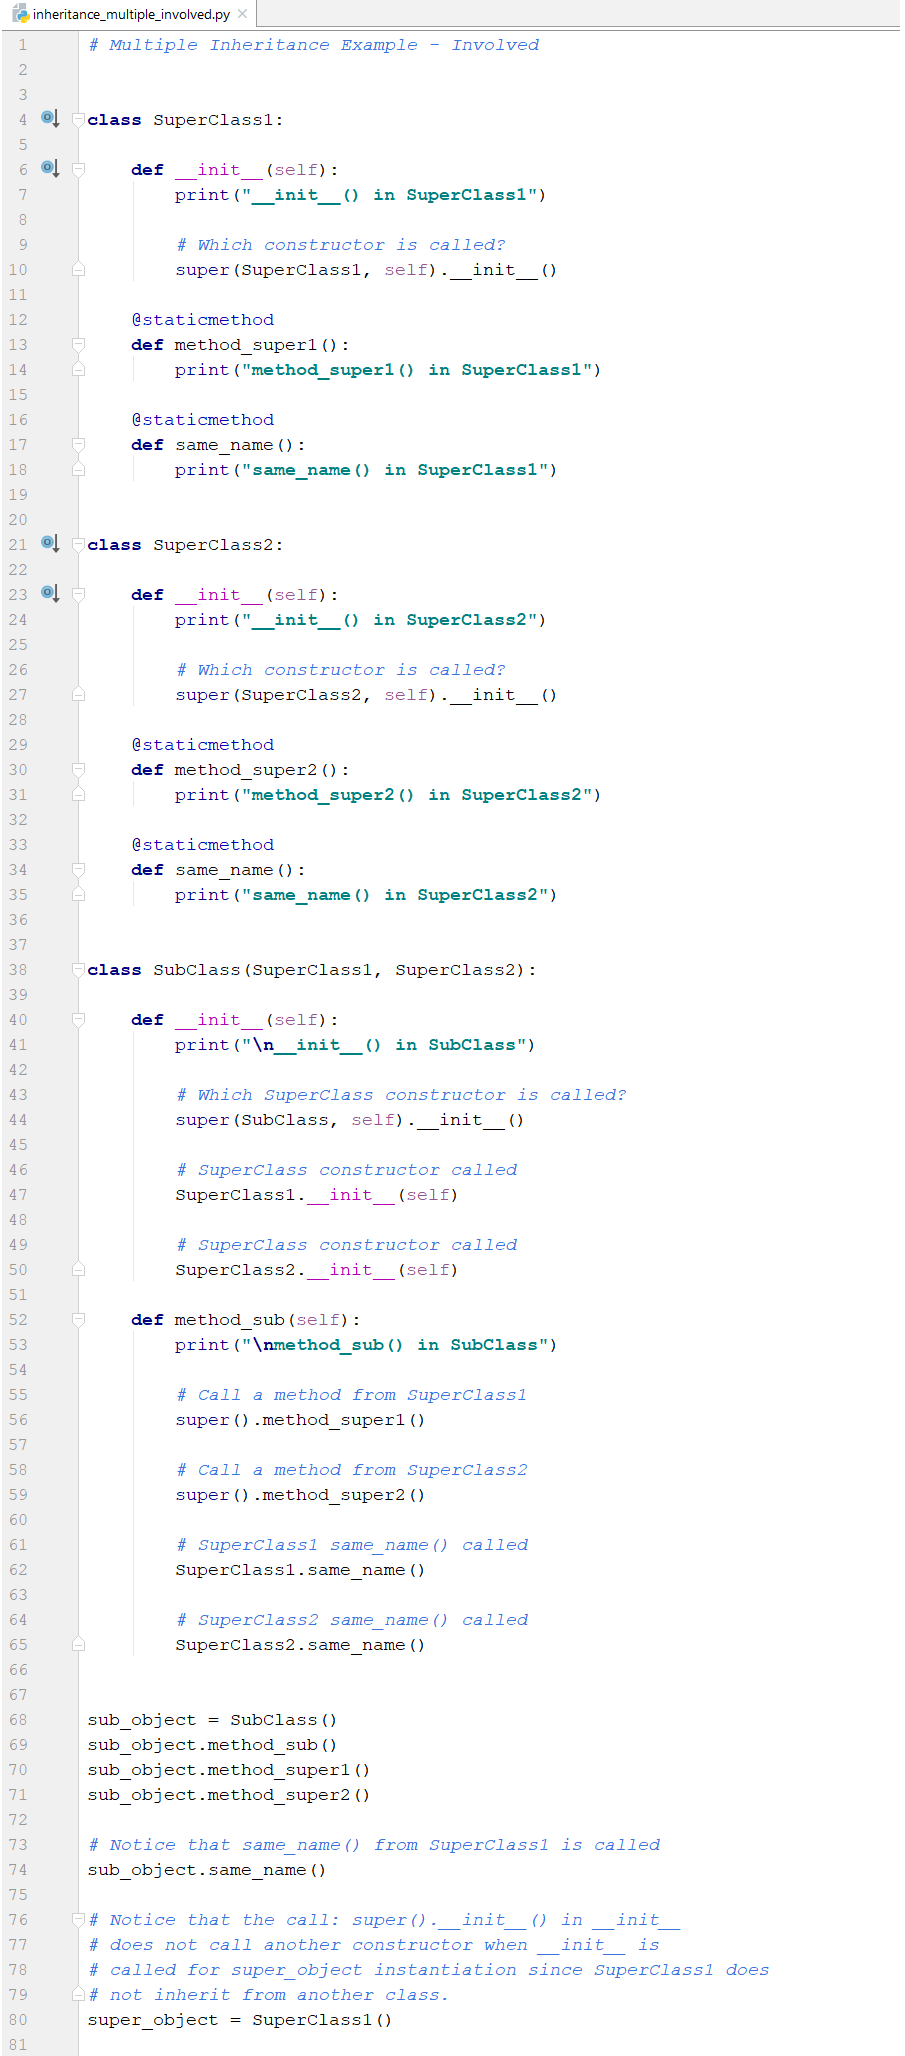
Task: Click line number 68 in the gutter
Action: (x=19, y=1720)
